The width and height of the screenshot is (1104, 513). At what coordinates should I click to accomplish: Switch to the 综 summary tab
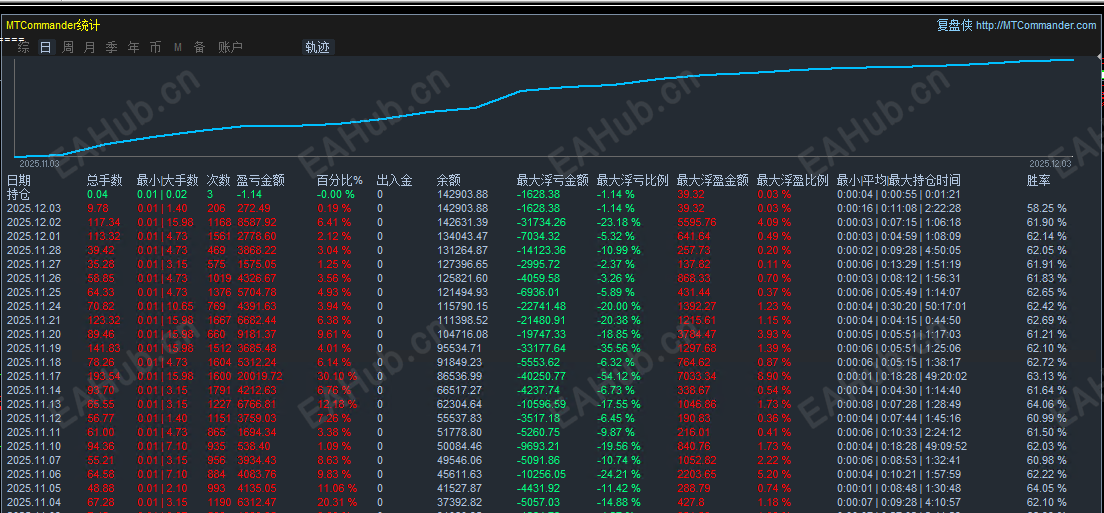pos(23,47)
